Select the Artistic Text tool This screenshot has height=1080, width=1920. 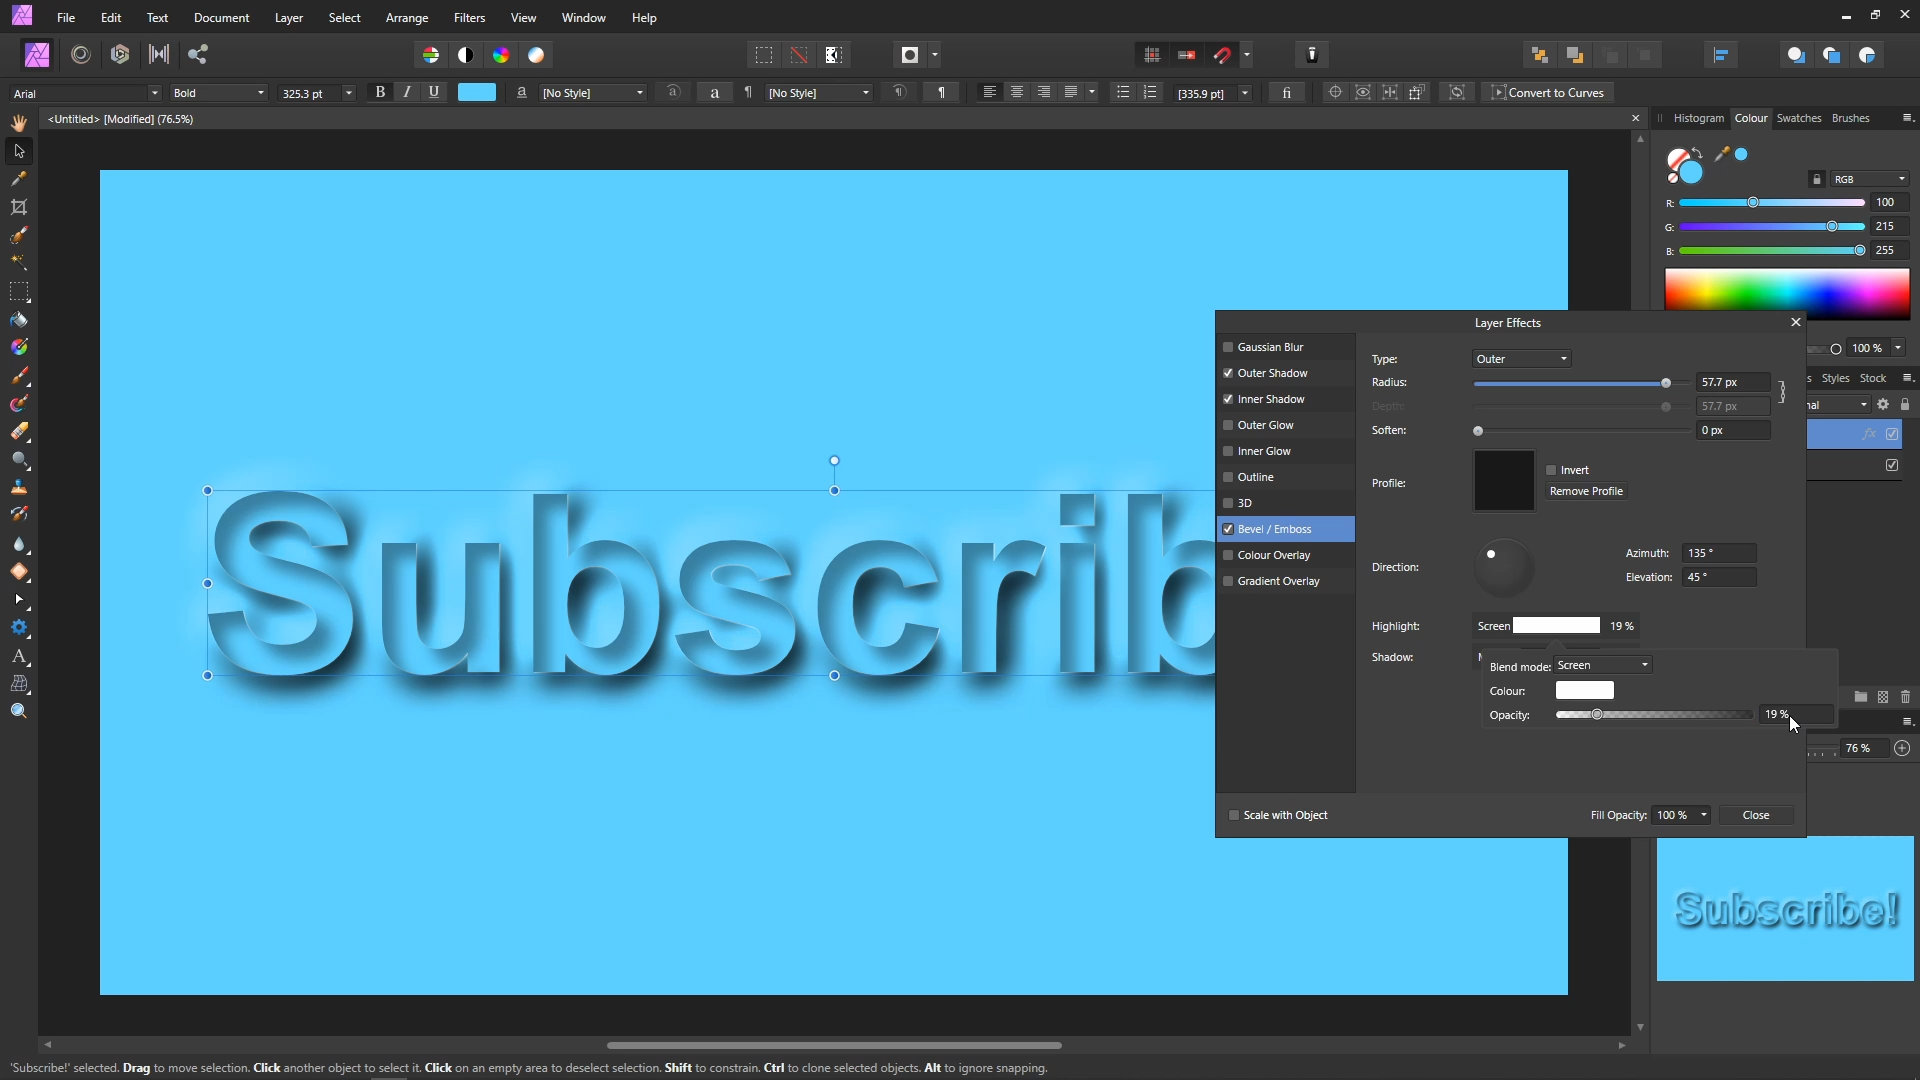(x=19, y=657)
